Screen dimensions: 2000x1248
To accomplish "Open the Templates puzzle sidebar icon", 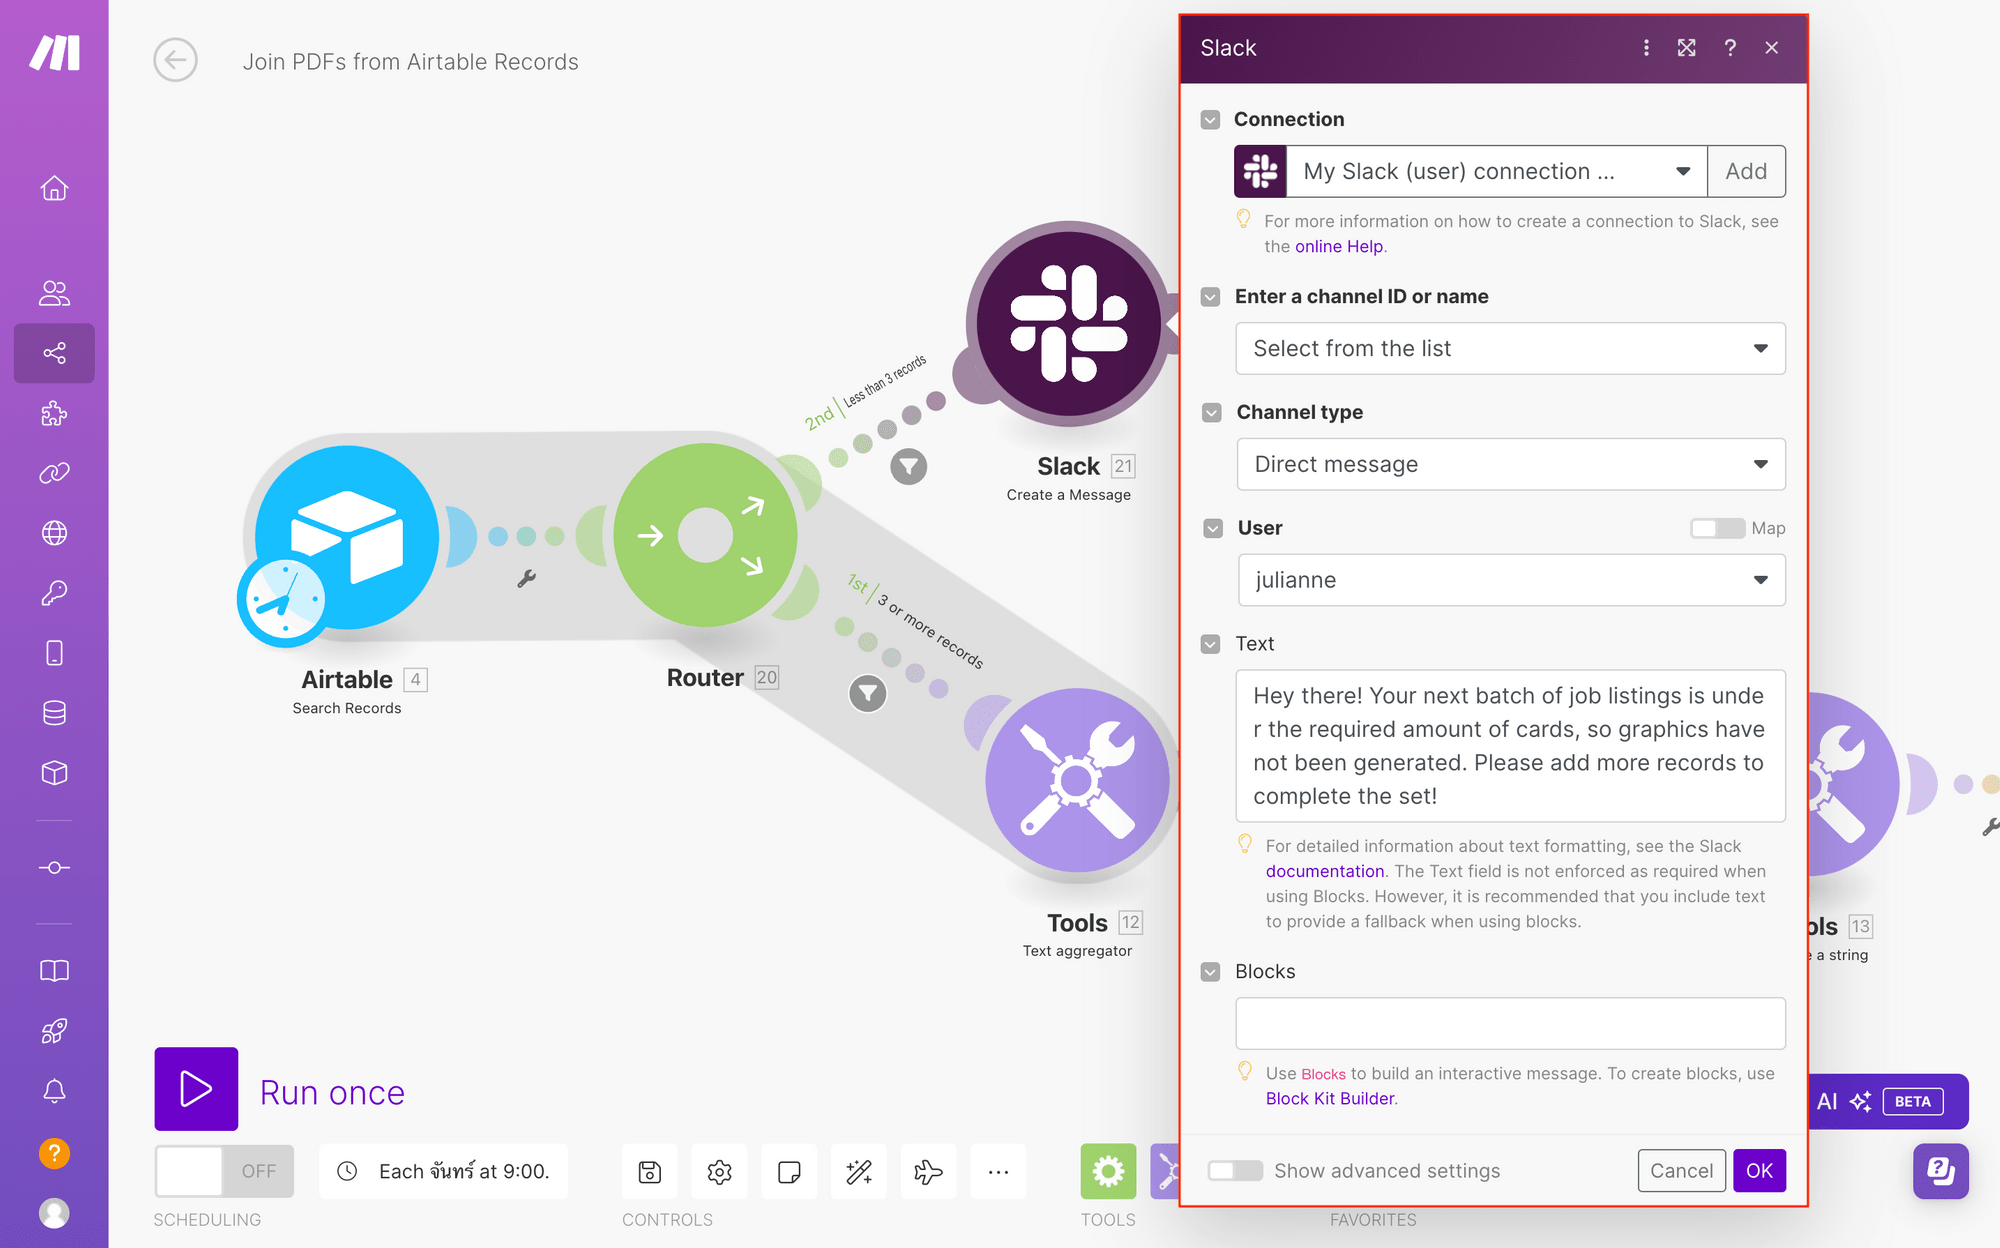I will (54, 413).
